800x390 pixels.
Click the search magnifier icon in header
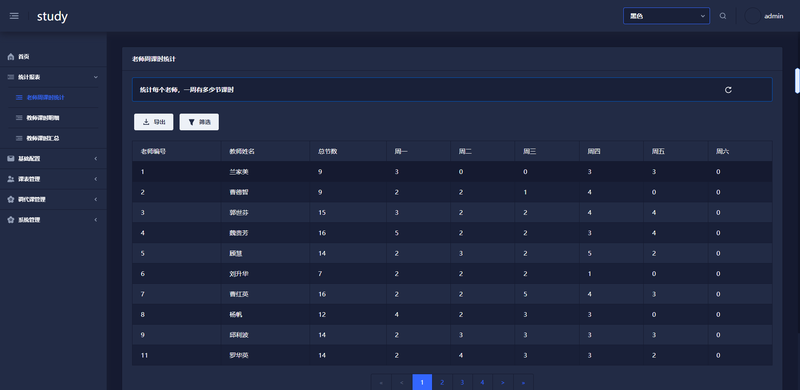723,16
